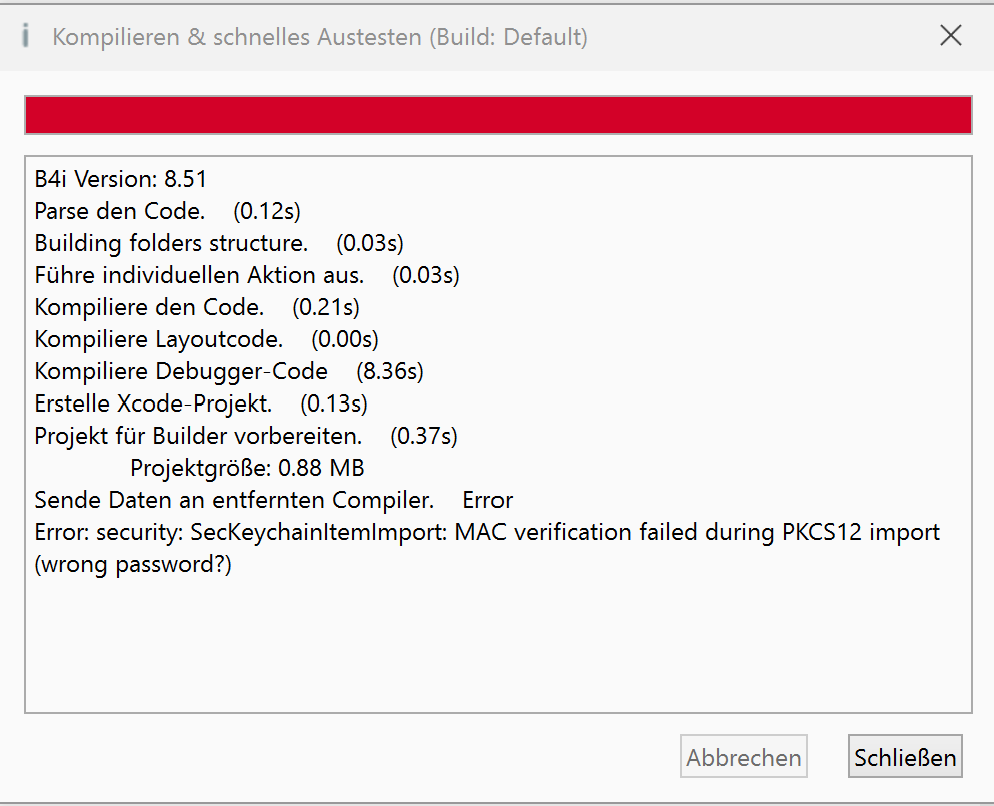Select the 'Sende Daten an entfernten Compiler.' line
Viewport: 994px width, 806px height.
pyautogui.click(x=234, y=499)
